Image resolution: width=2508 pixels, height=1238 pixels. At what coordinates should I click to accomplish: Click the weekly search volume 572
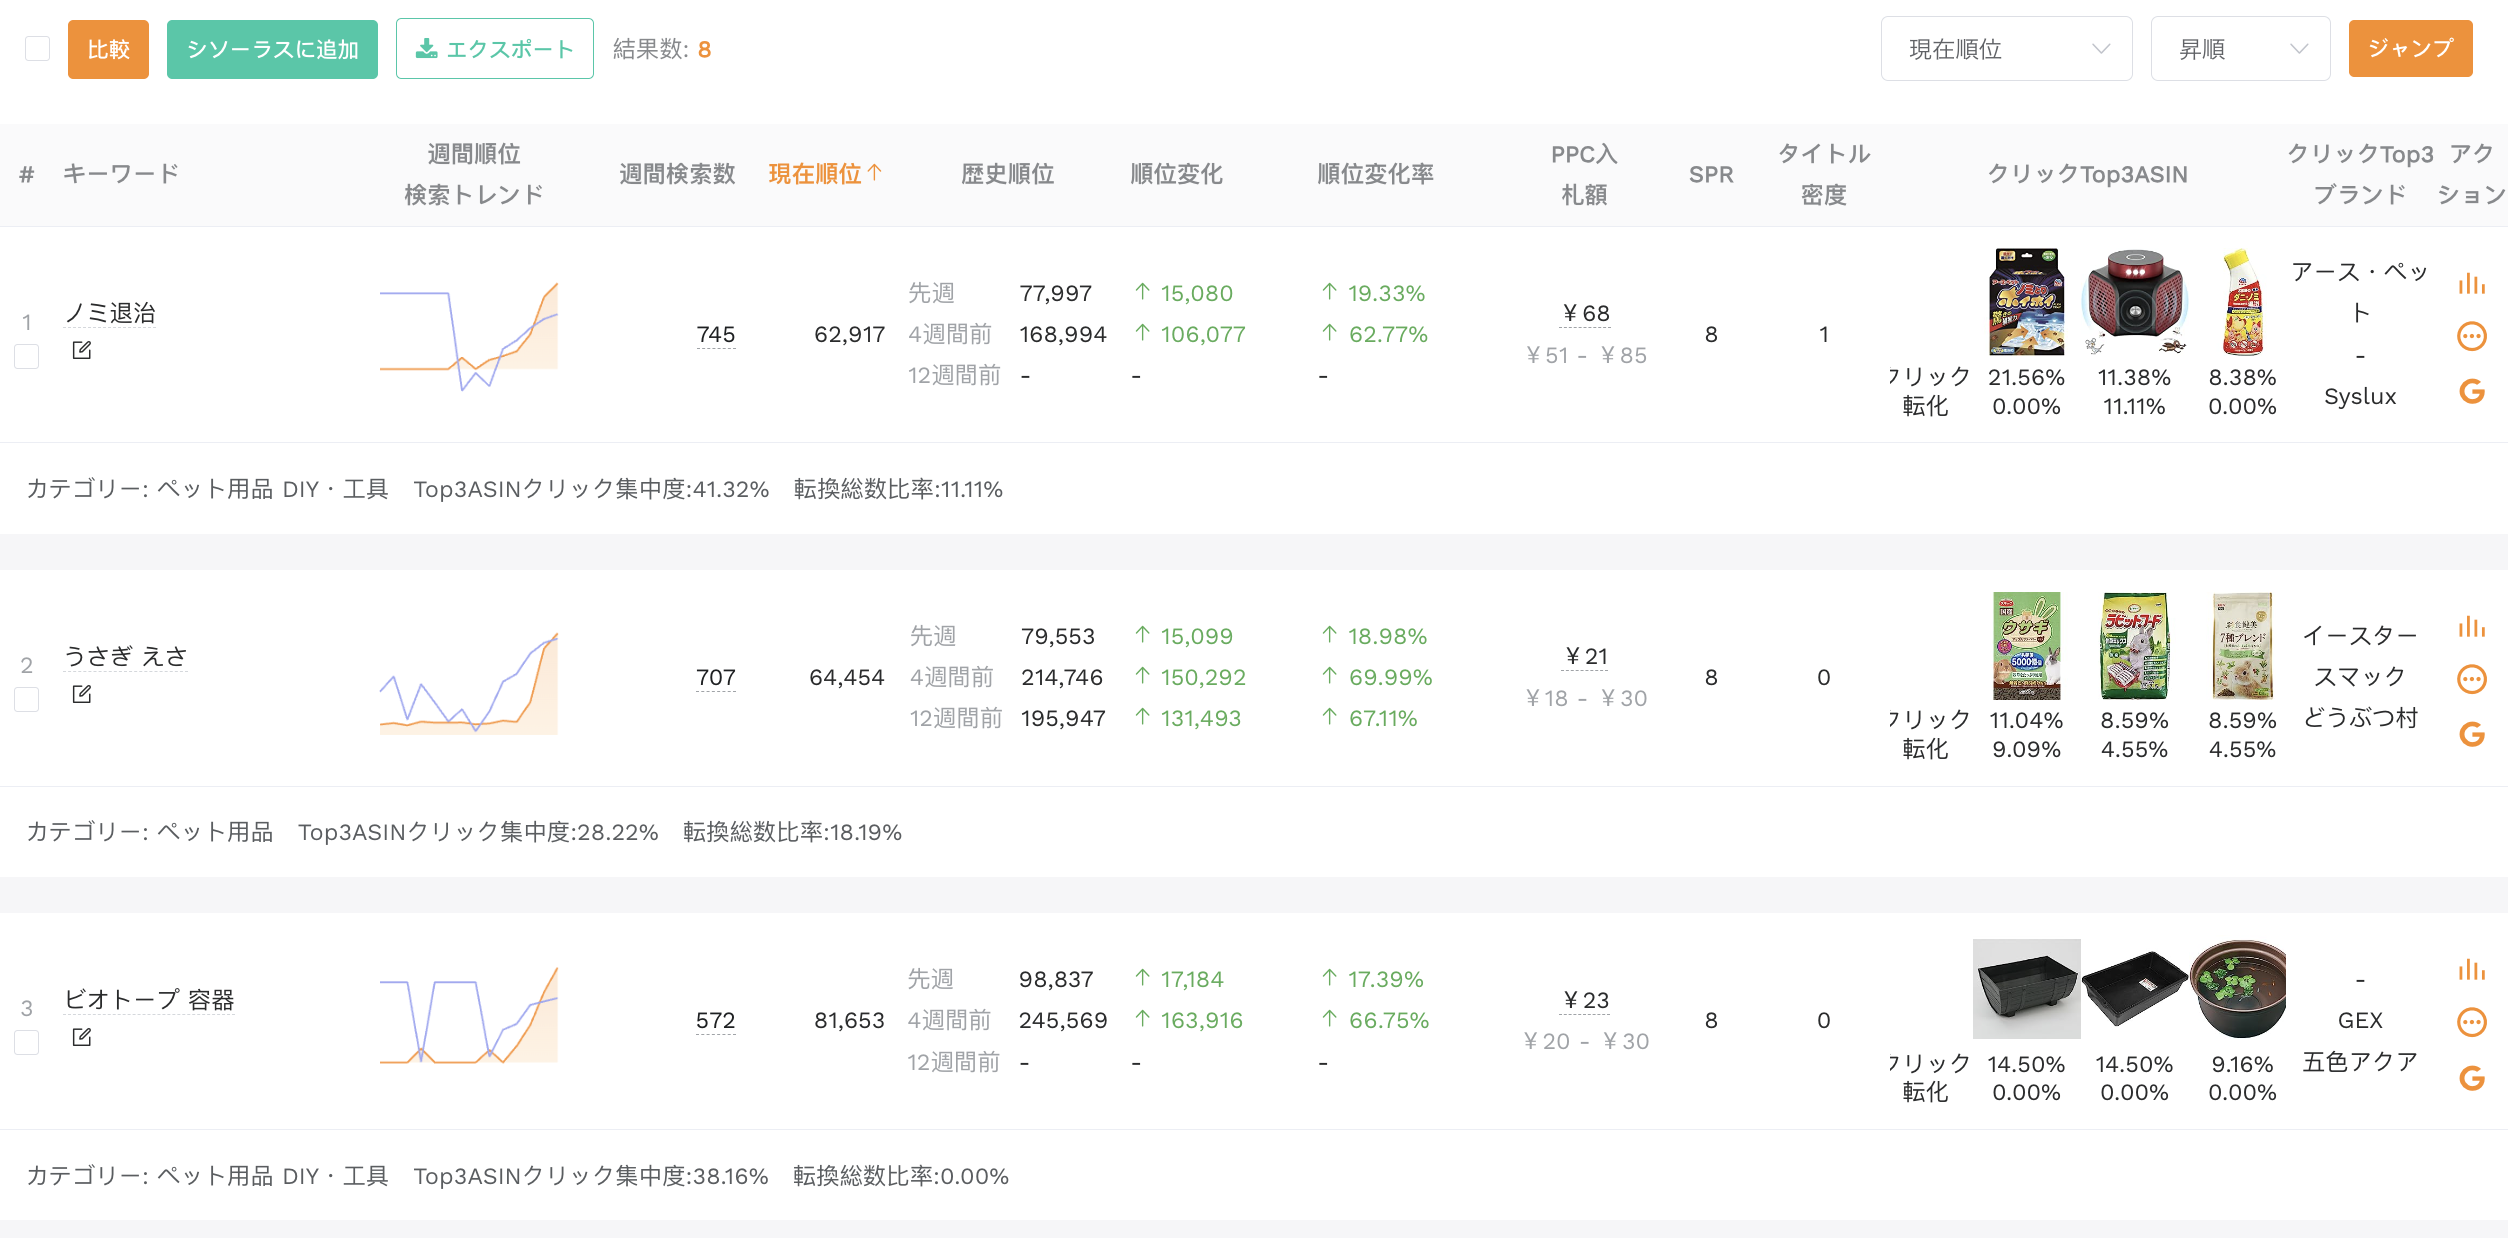[716, 1020]
